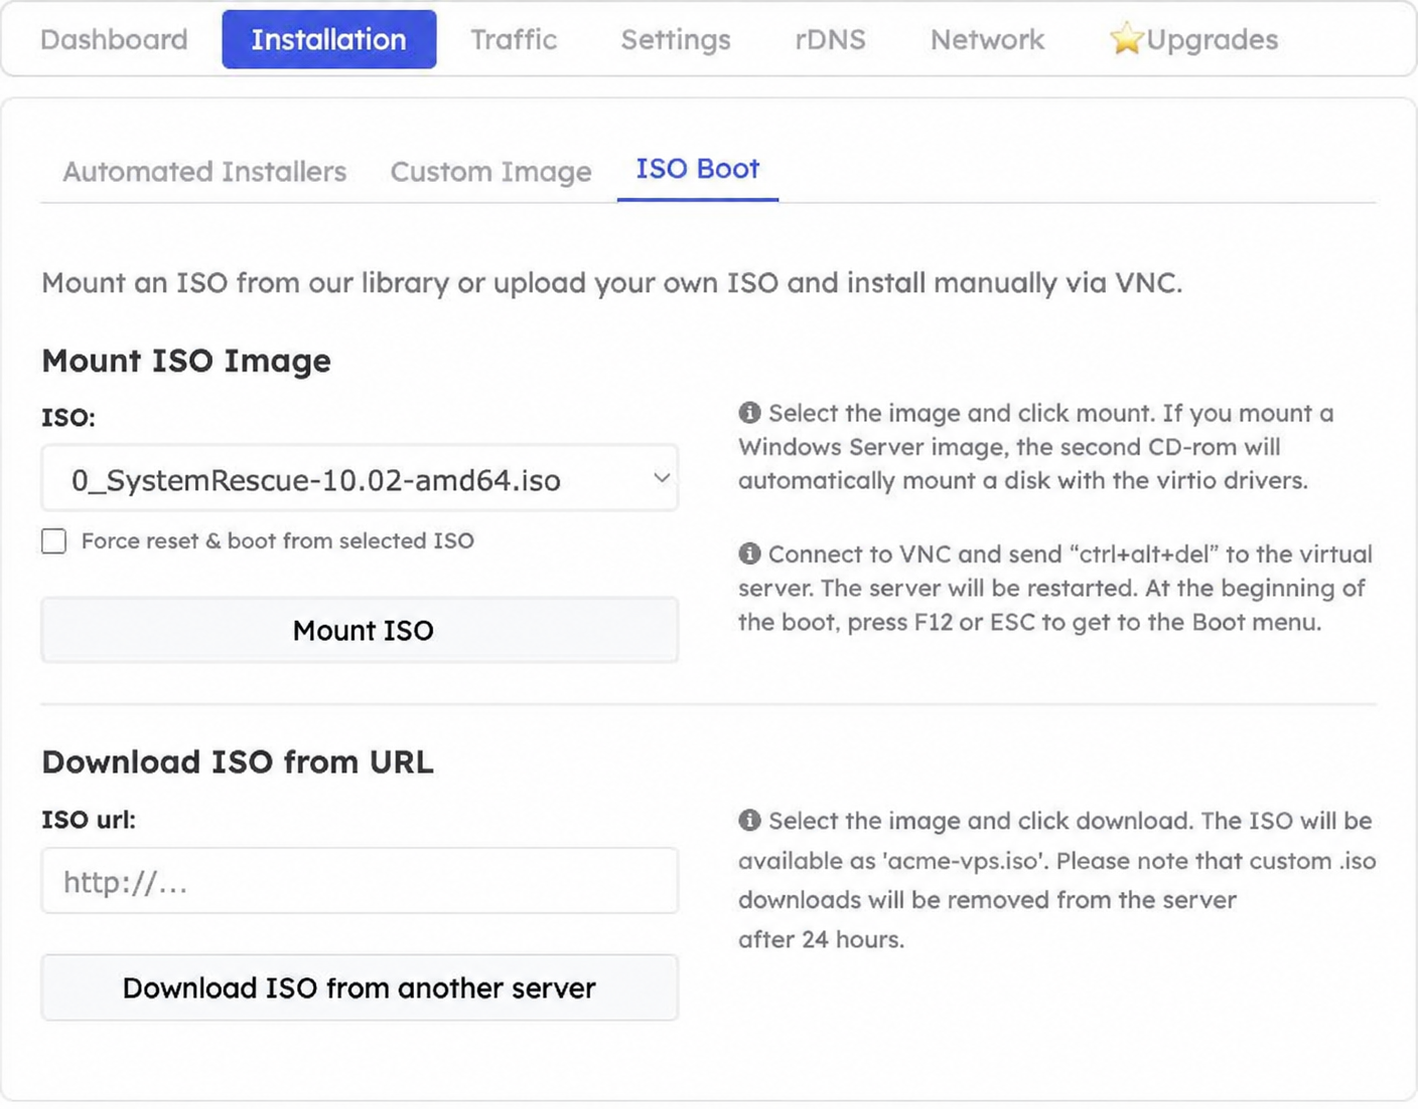Open the Settings tab
The image size is (1418, 1109).
tap(676, 39)
